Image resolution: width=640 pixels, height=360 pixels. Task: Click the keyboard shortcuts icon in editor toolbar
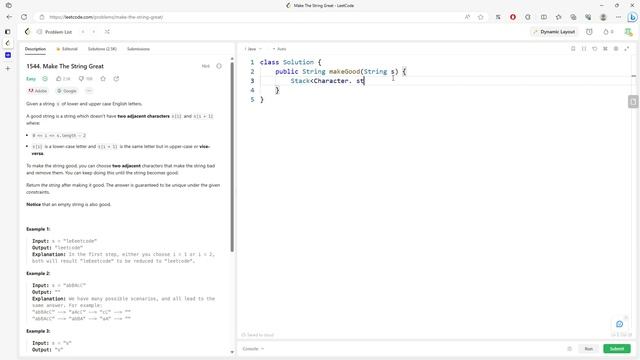605,49
